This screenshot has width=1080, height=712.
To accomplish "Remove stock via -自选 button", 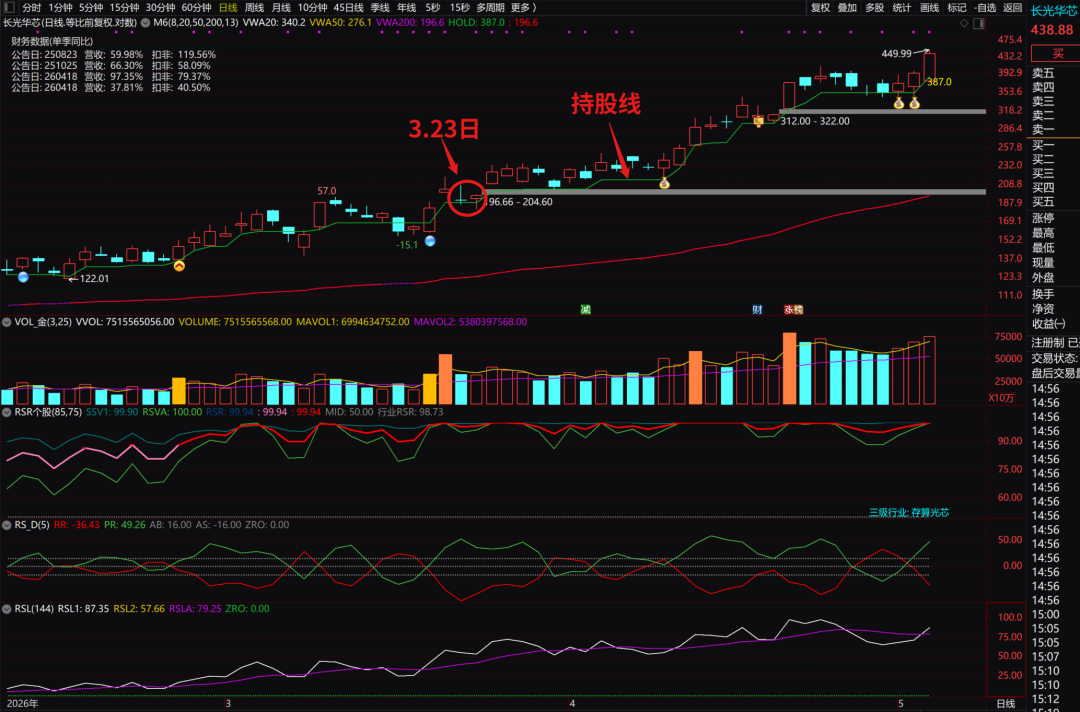I will click(985, 8).
